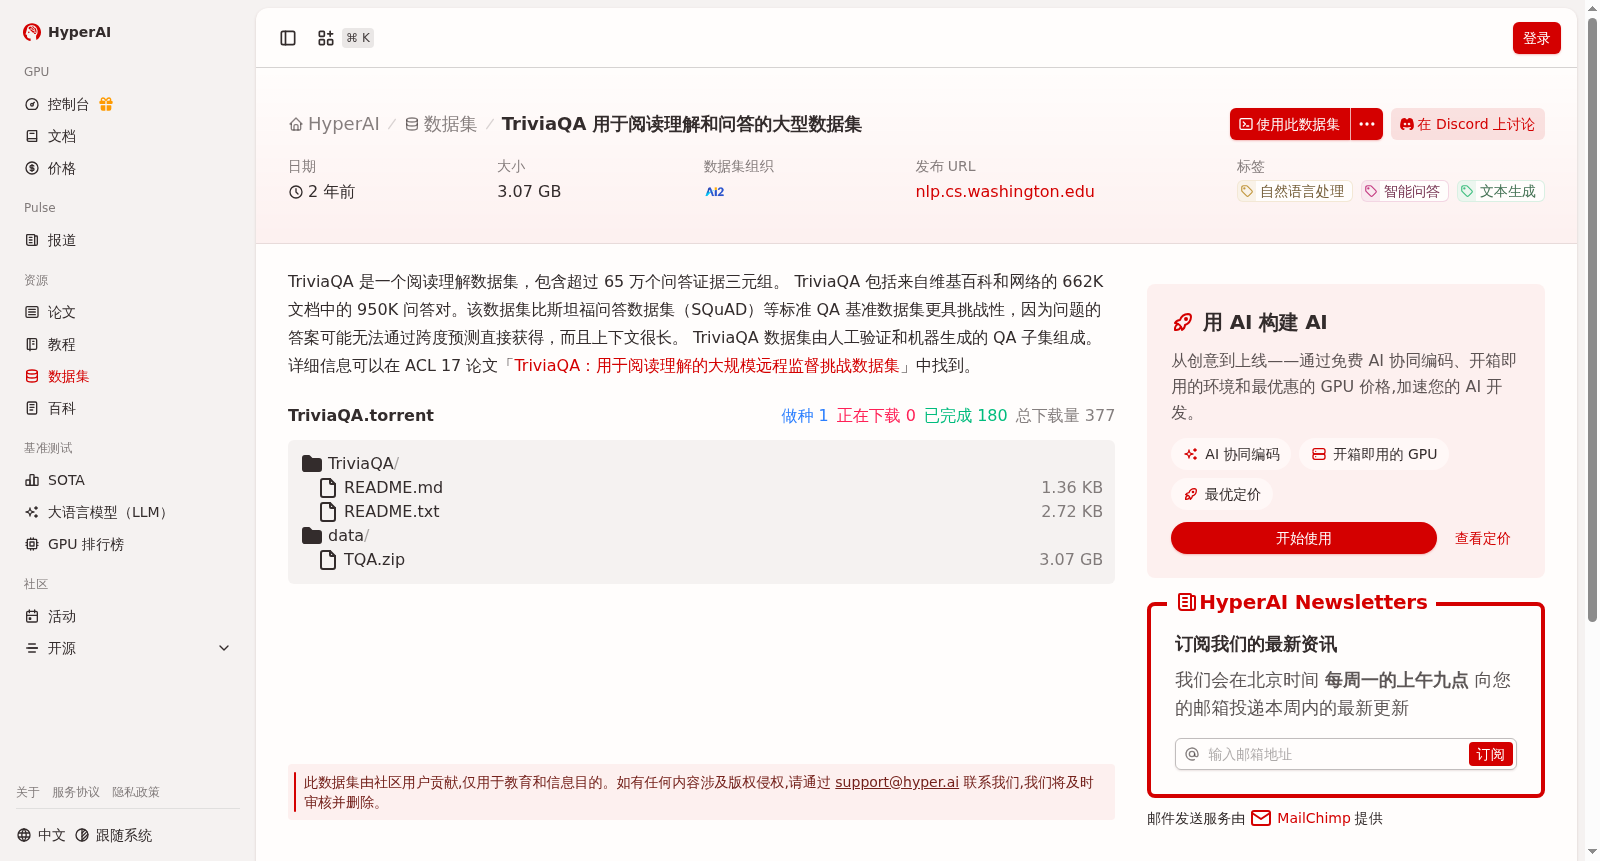Open 论文 in the sidebar

coord(50,312)
